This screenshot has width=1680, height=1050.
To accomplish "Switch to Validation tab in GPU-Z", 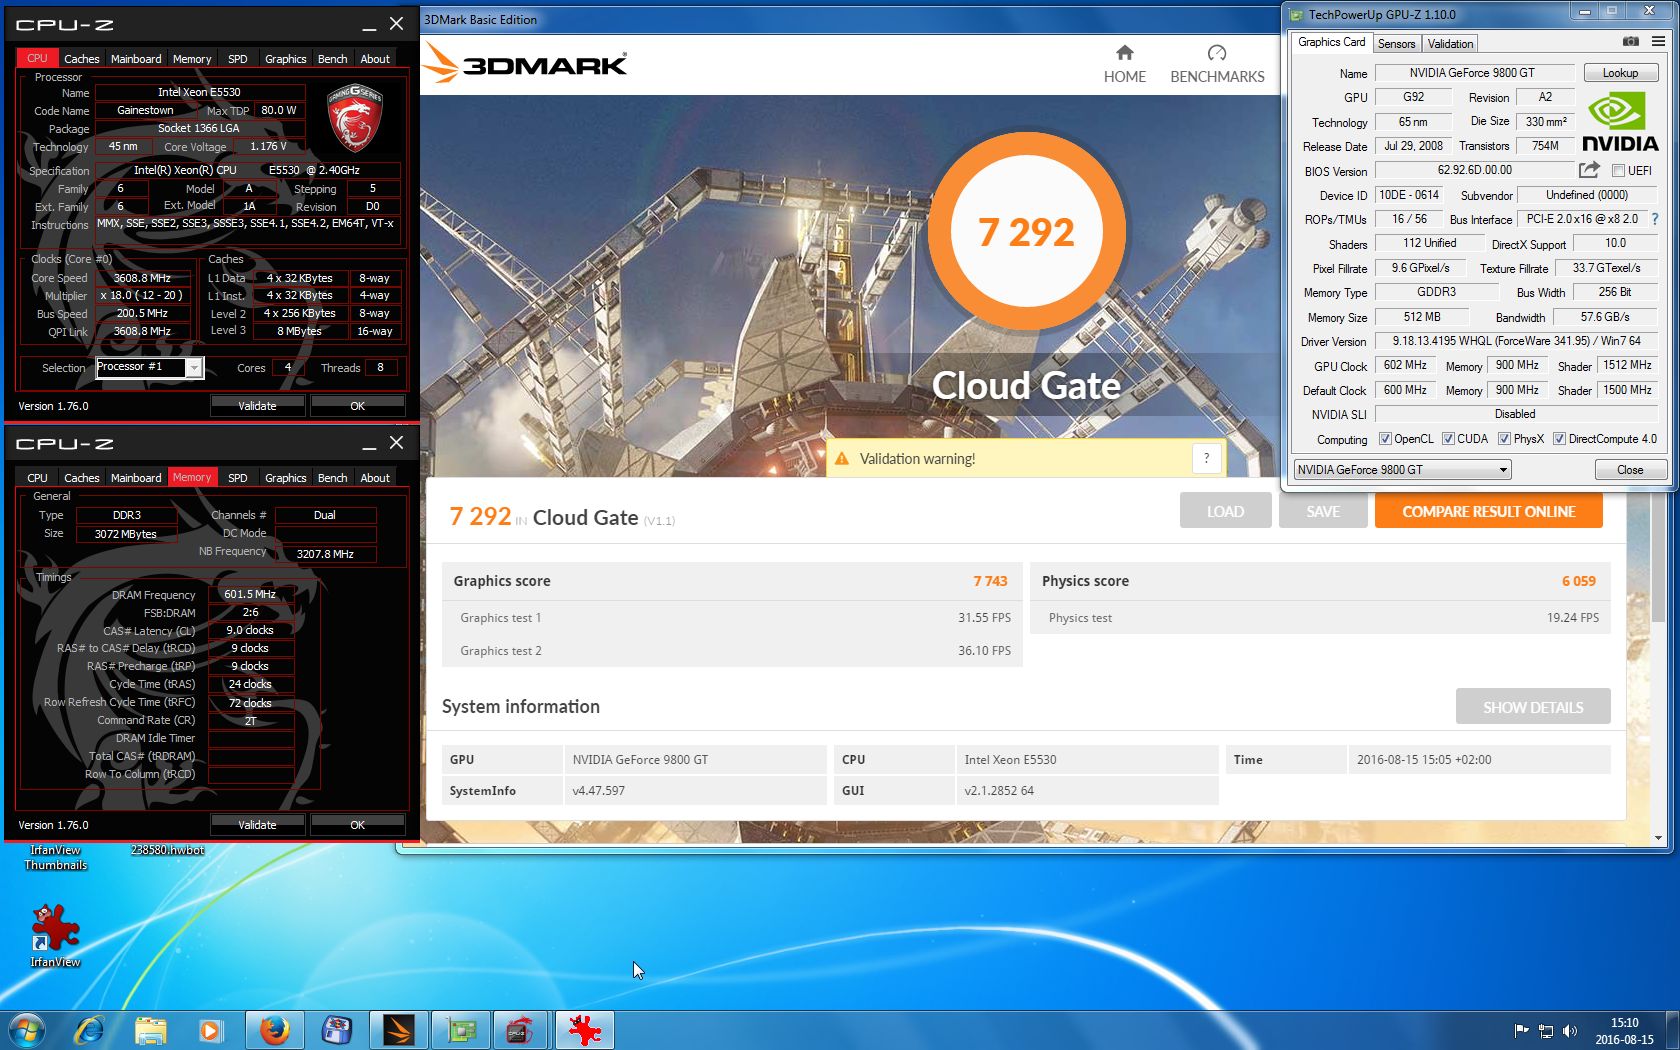I will (1450, 44).
